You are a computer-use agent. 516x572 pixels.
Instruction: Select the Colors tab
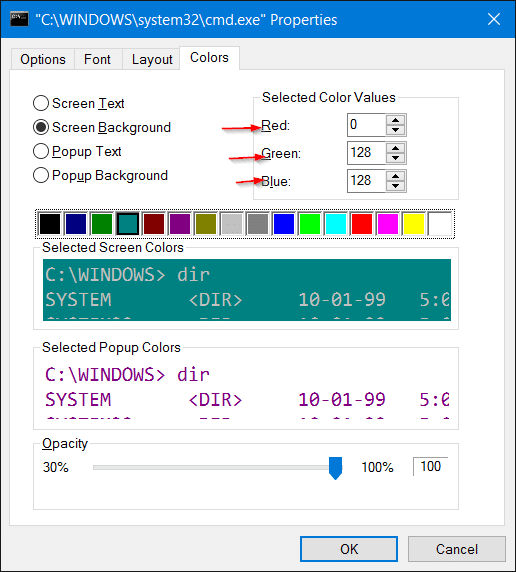pyautogui.click(x=209, y=58)
